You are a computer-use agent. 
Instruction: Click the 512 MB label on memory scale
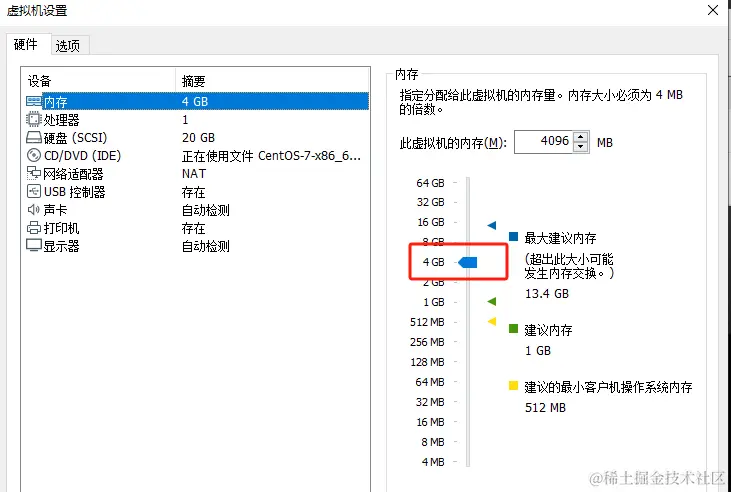(x=427, y=322)
